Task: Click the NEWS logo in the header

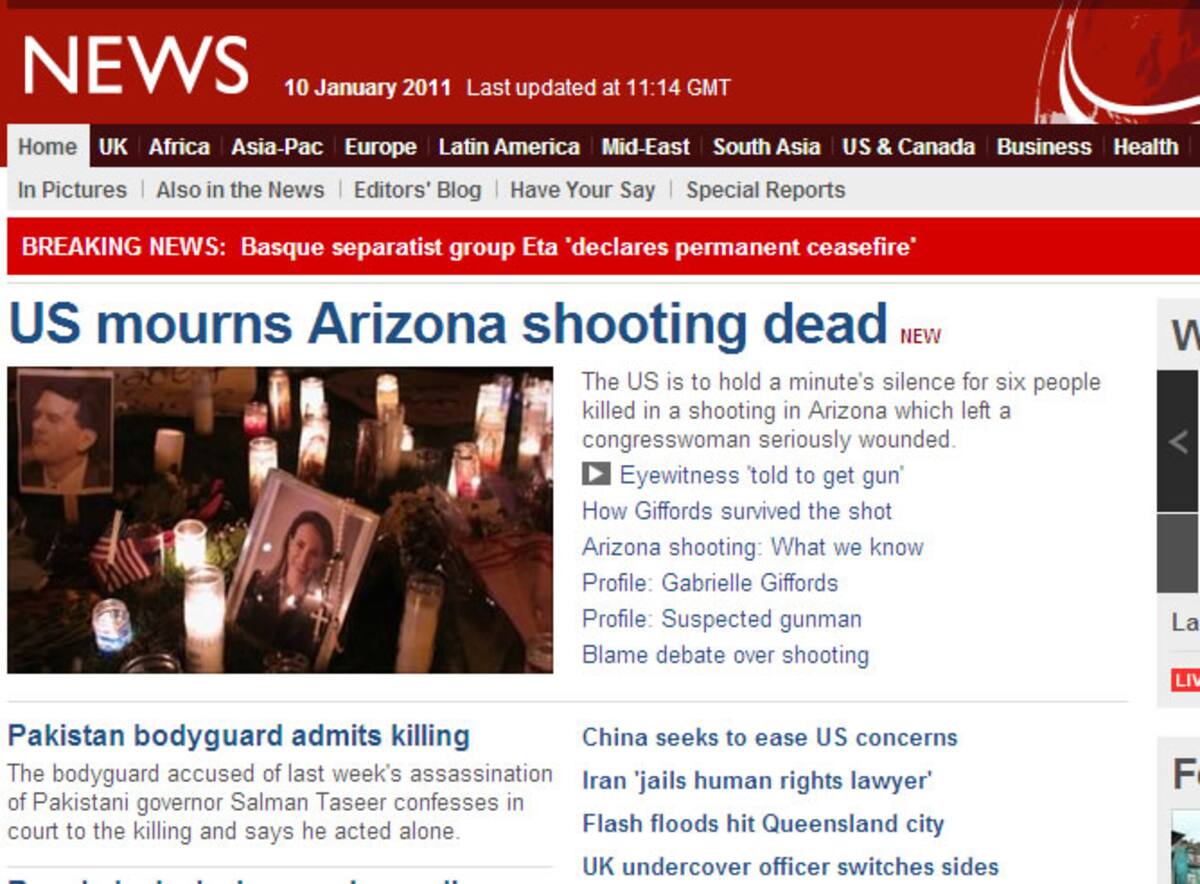Action: click(136, 66)
